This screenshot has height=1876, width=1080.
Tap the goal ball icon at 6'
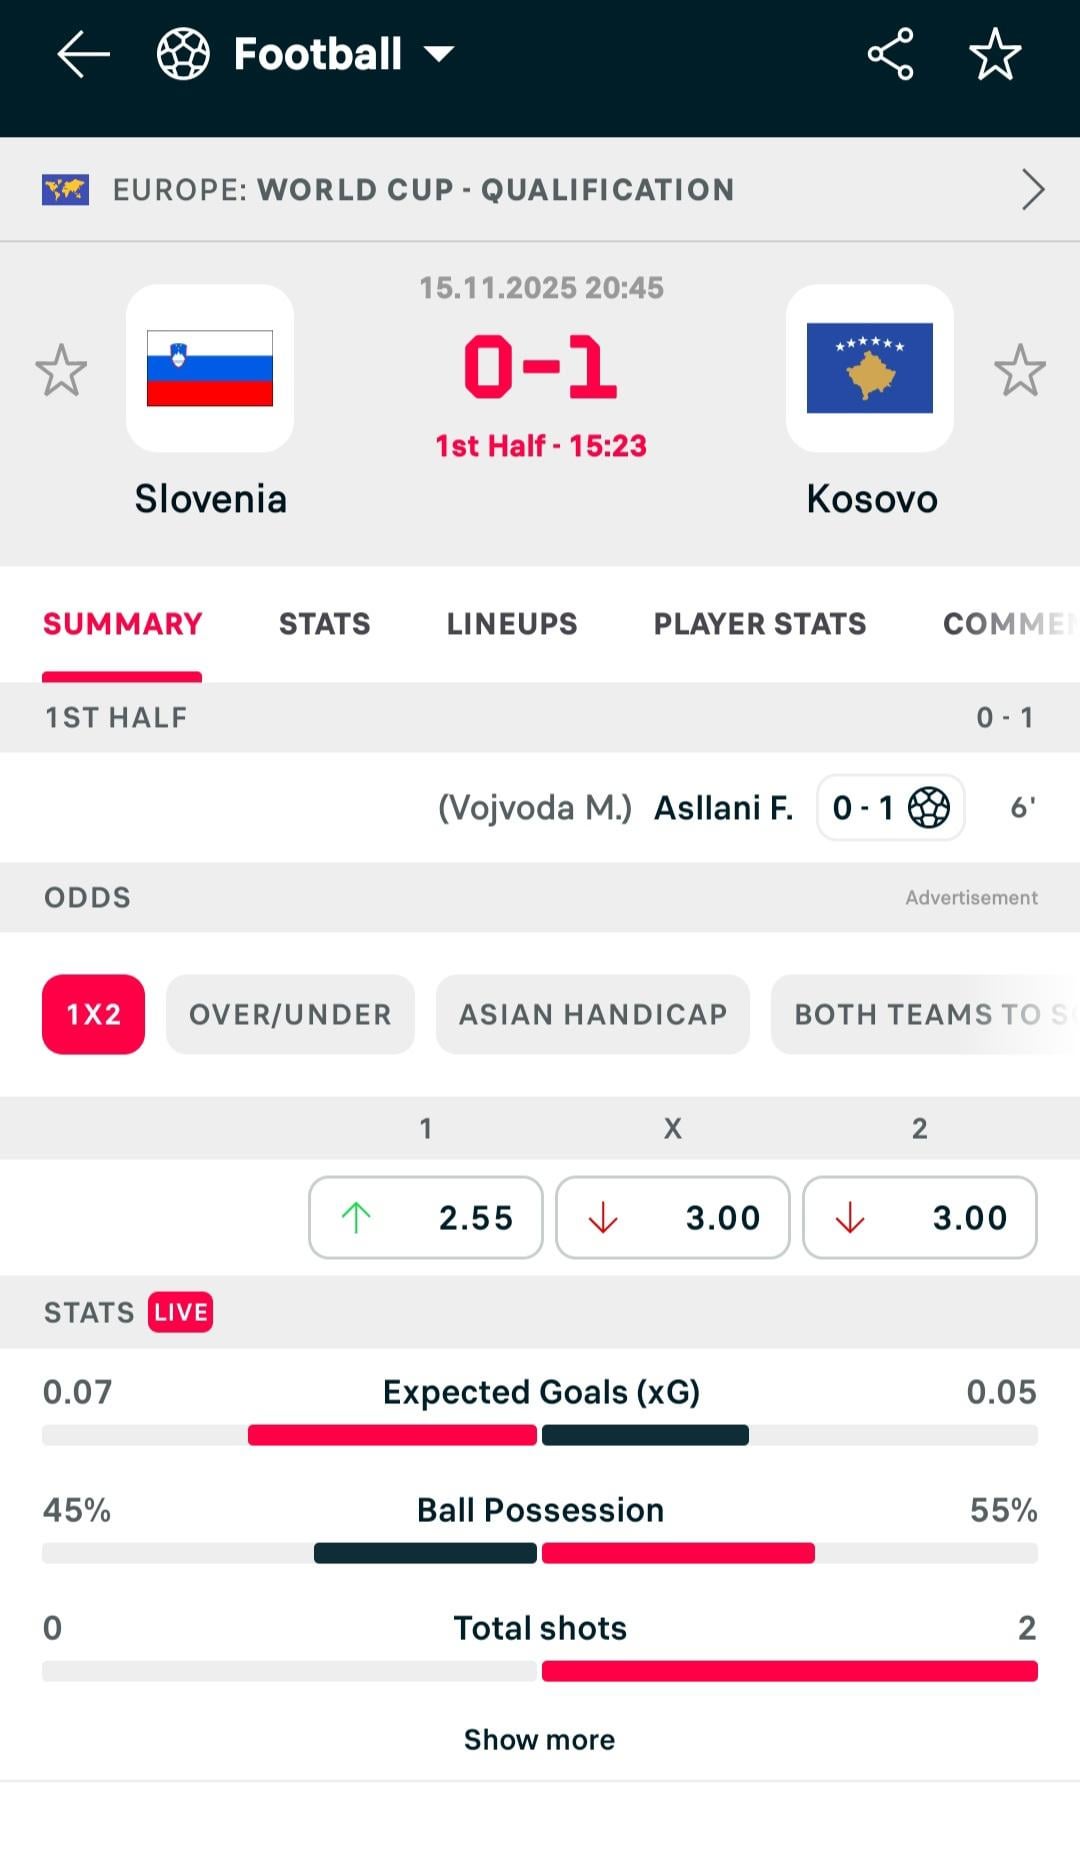tap(929, 808)
